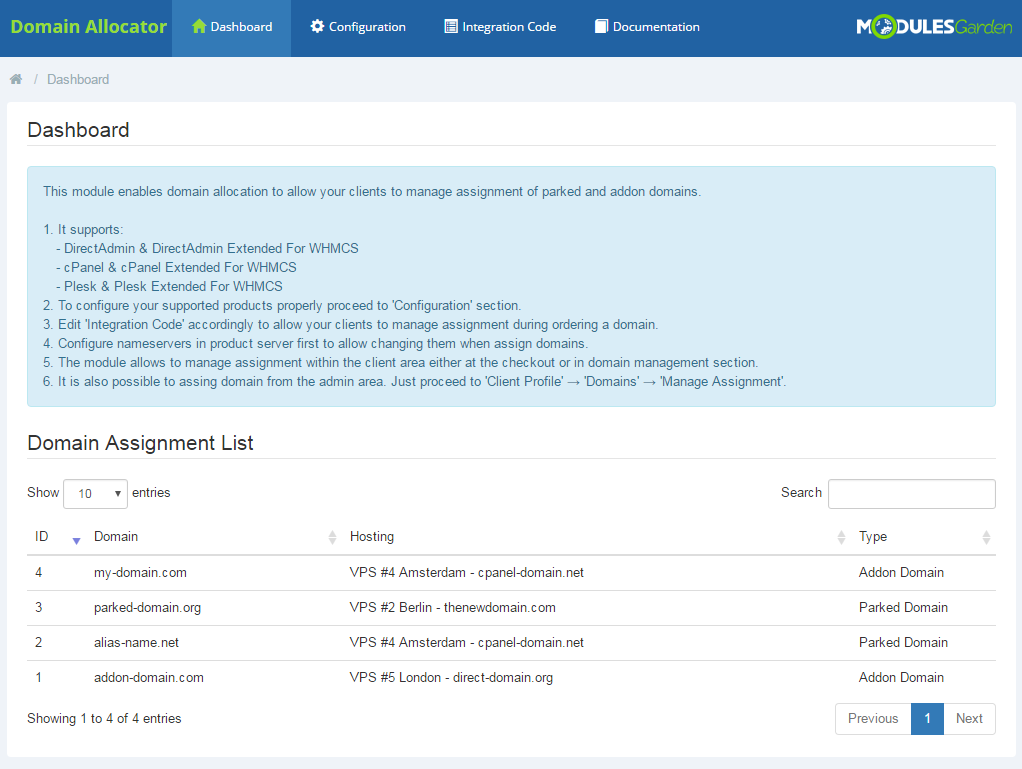The width and height of the screenshot is (1022, 769).
Task: Click page 1 in the pagination control
Action: 927,718
